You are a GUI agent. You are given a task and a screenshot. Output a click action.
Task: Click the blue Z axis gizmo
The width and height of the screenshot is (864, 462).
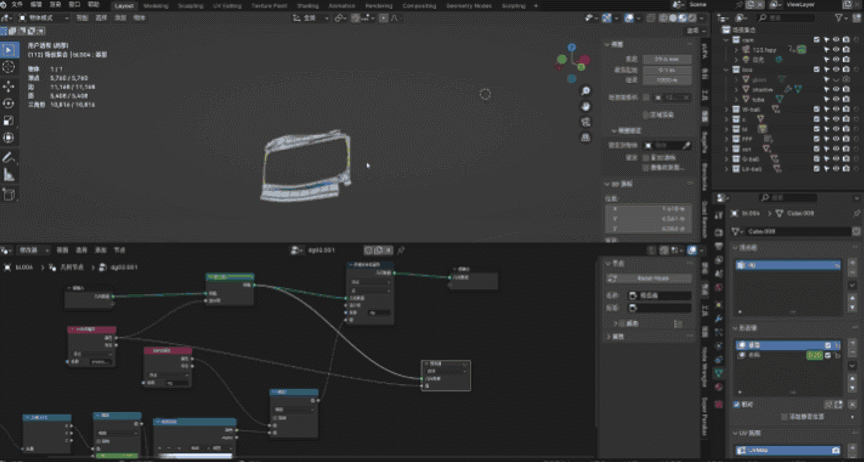(572, 48)
